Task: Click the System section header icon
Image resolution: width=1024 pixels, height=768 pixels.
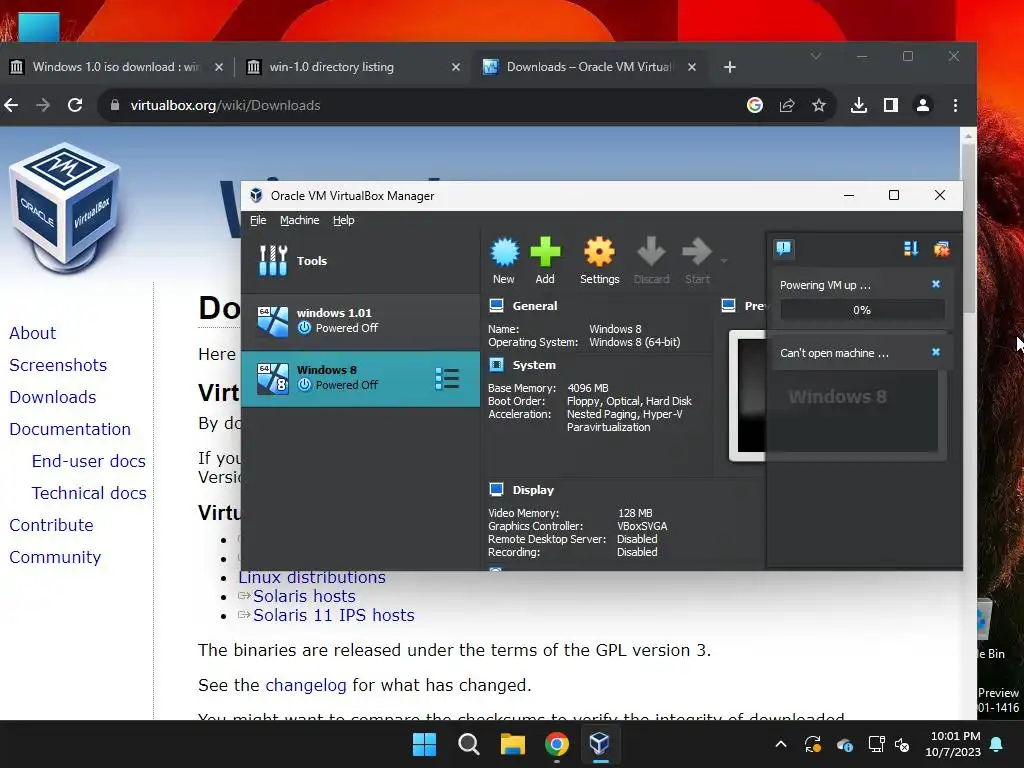Action: pos(496,365)
